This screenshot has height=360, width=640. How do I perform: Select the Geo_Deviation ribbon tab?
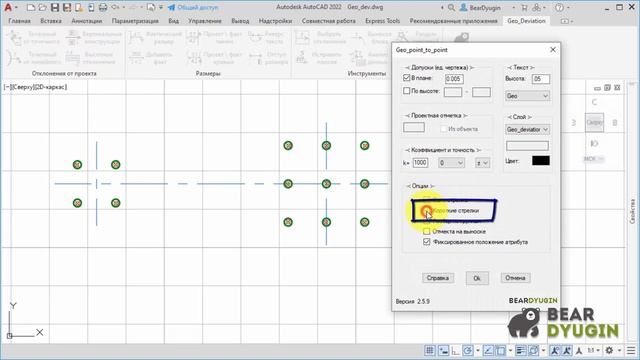tap(526, 21)
